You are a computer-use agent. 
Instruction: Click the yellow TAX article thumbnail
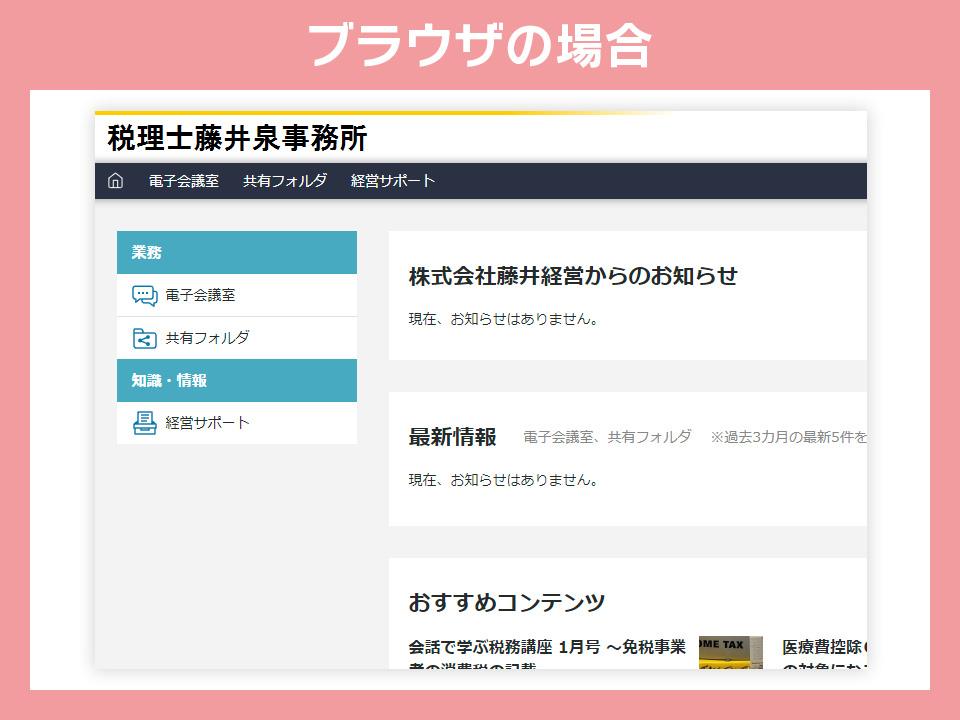click(730, 652)
